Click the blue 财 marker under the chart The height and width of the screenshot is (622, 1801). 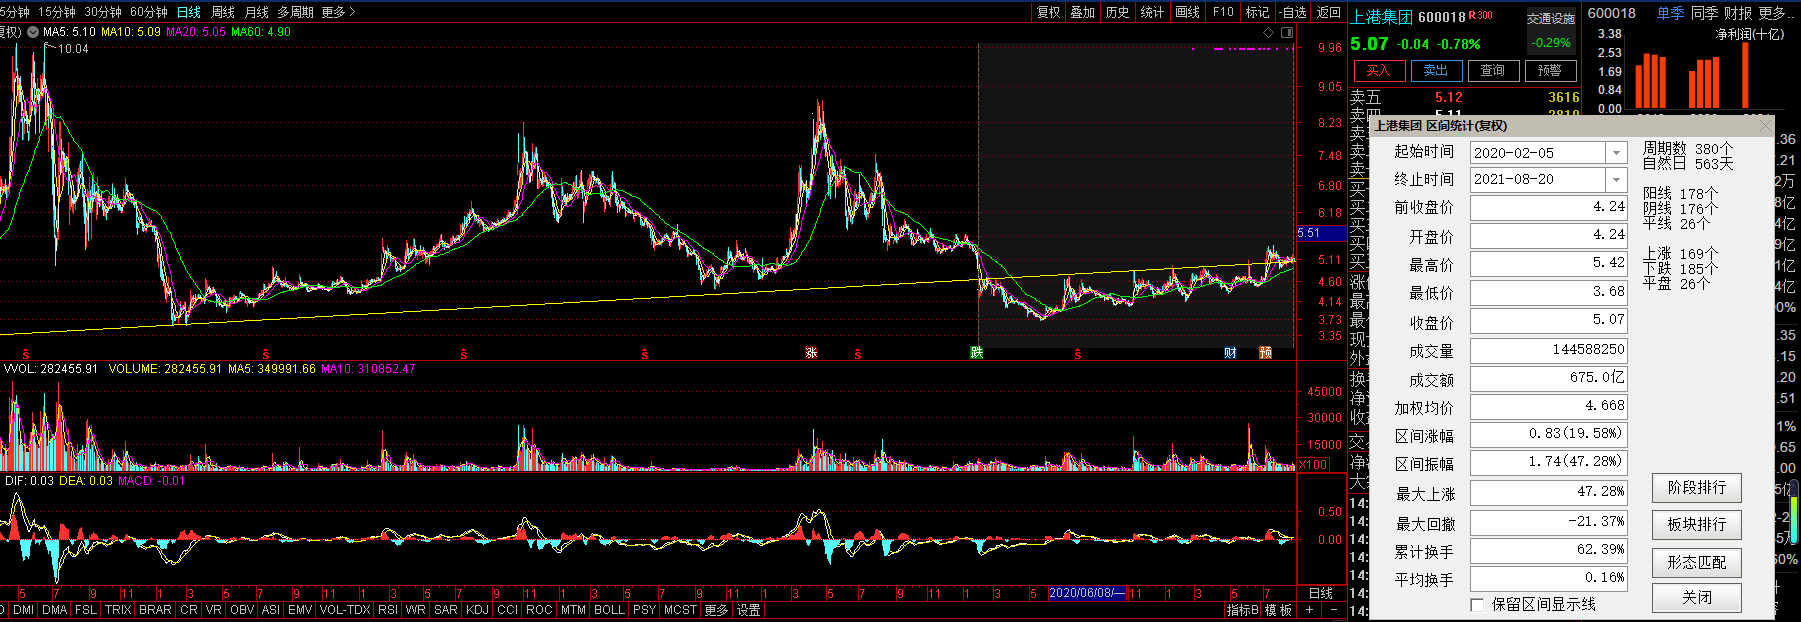(x=1230, y=353)
